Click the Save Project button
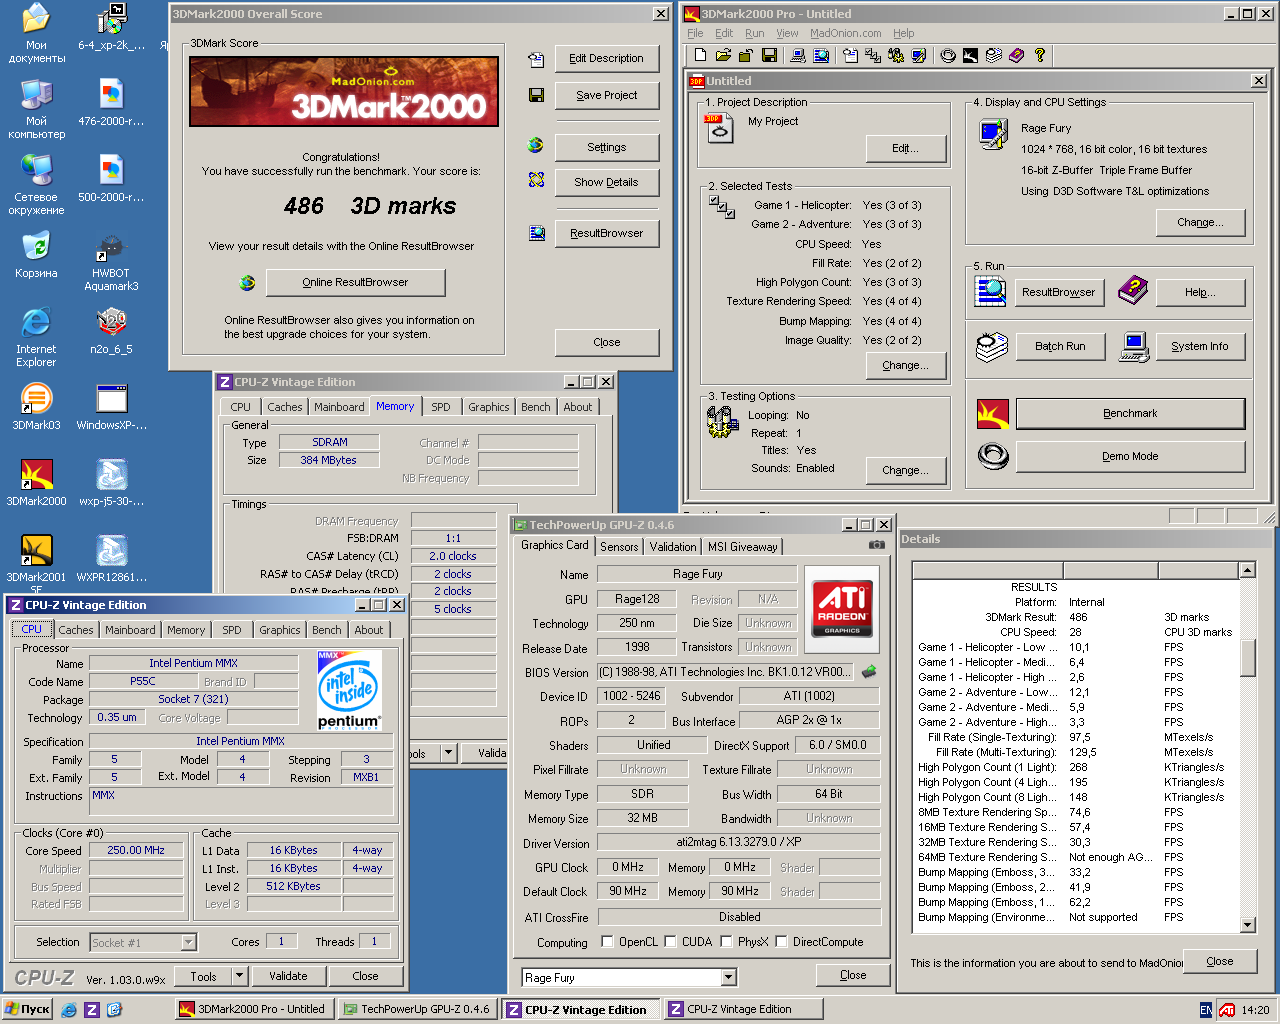This screenshot has height=1024, width=1280. click(606, 95)
